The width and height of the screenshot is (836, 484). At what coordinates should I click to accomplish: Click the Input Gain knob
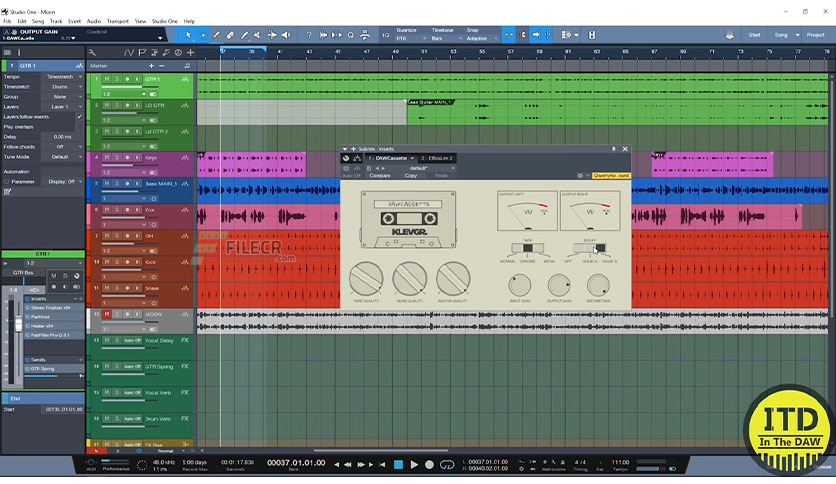(x=519, y=286)
